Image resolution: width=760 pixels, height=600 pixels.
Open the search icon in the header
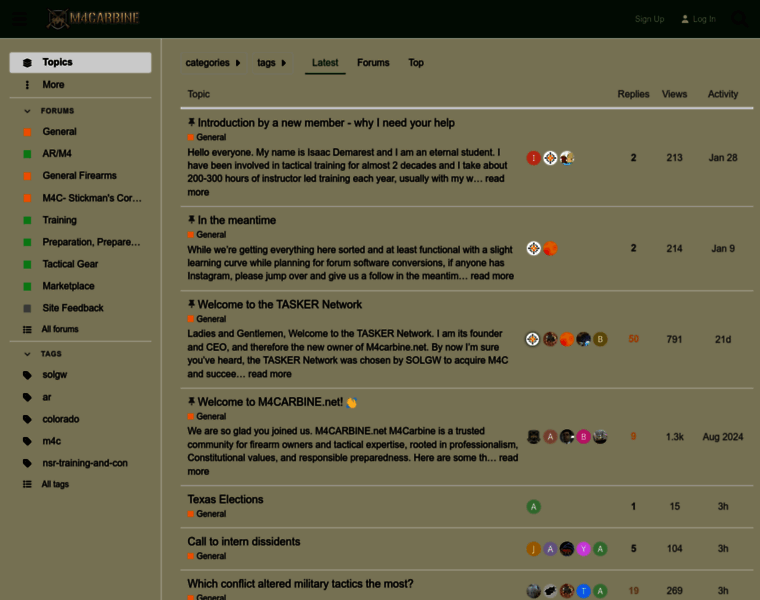(737, 18)
